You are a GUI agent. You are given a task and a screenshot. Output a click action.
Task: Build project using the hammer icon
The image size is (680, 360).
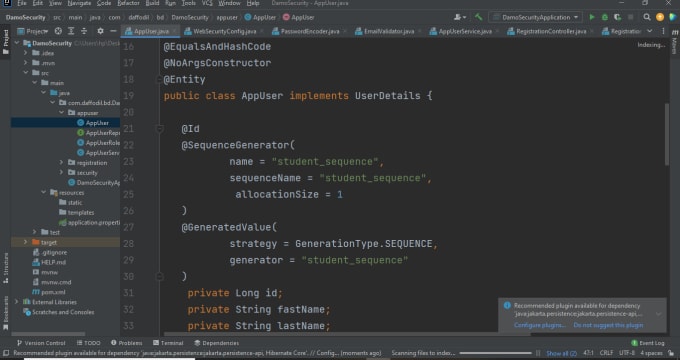478,17
